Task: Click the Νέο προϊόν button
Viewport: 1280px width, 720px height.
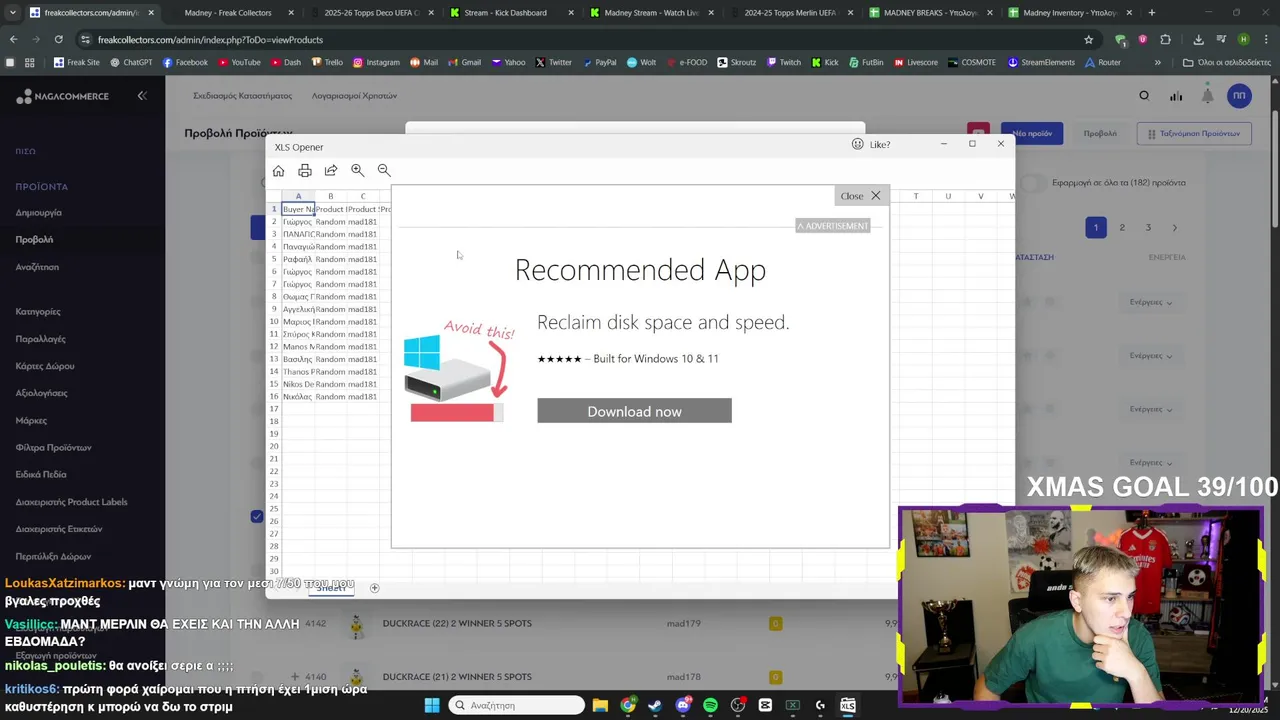Action: coord(1032,133)
